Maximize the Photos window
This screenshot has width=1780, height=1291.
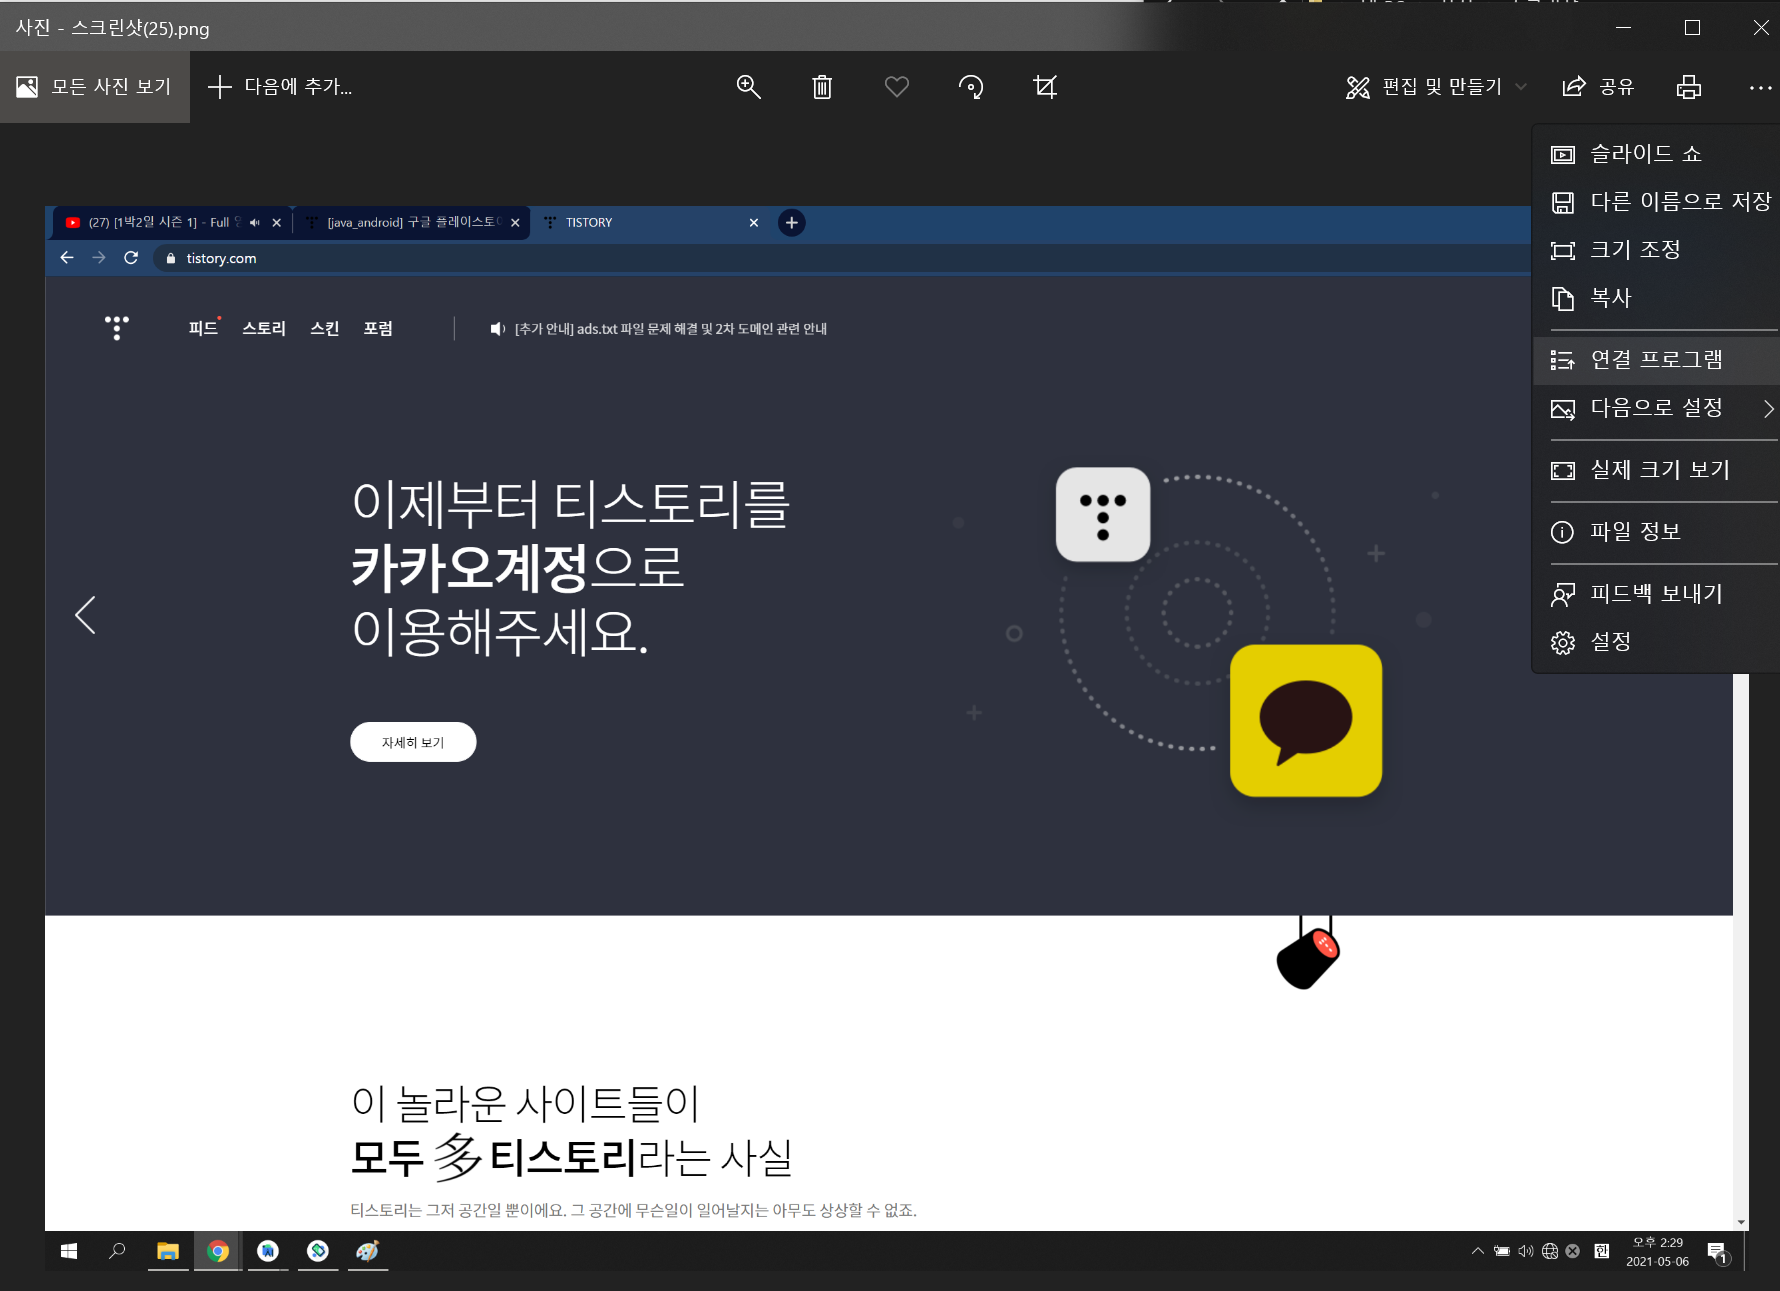(x=1692, y=28)
